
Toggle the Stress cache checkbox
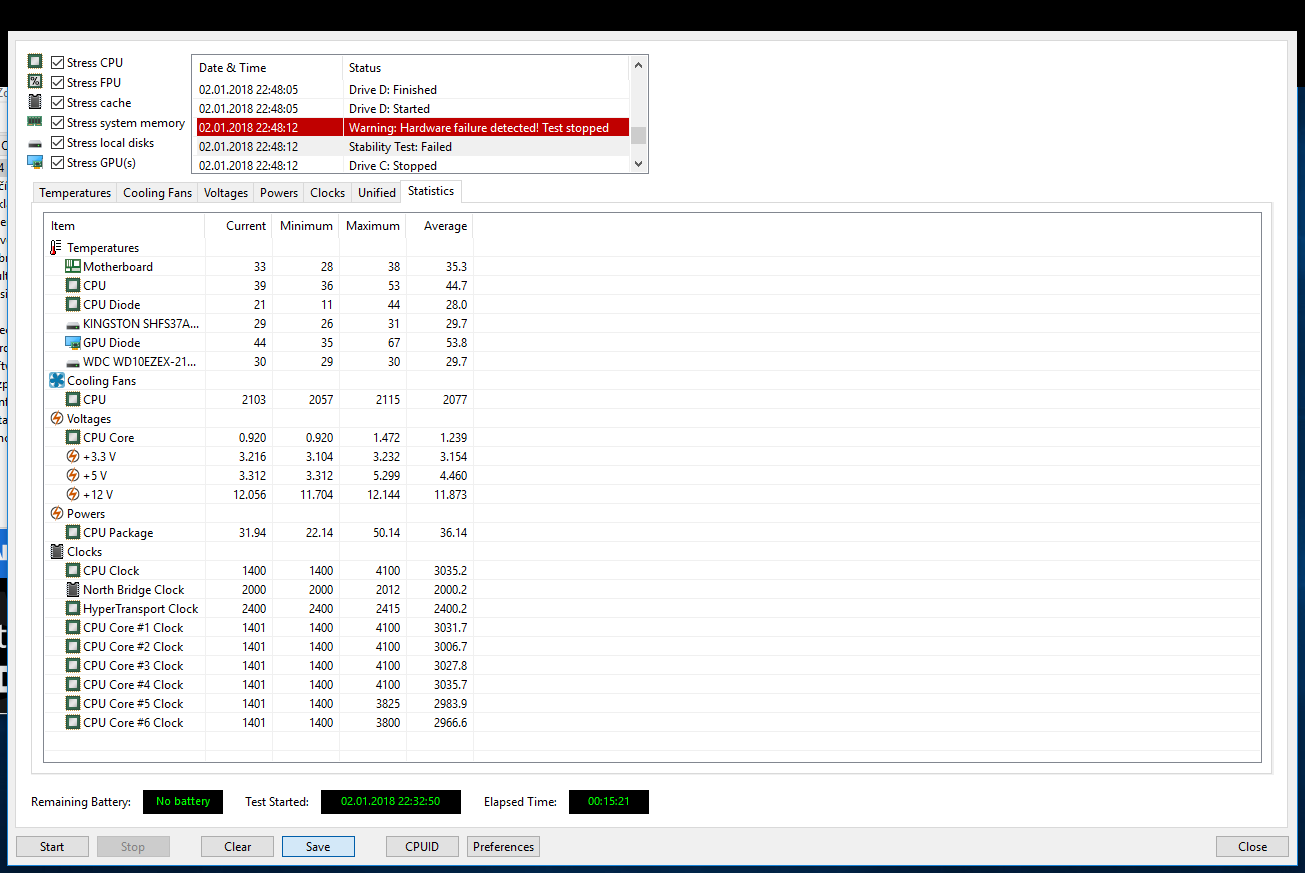point(58,102)
